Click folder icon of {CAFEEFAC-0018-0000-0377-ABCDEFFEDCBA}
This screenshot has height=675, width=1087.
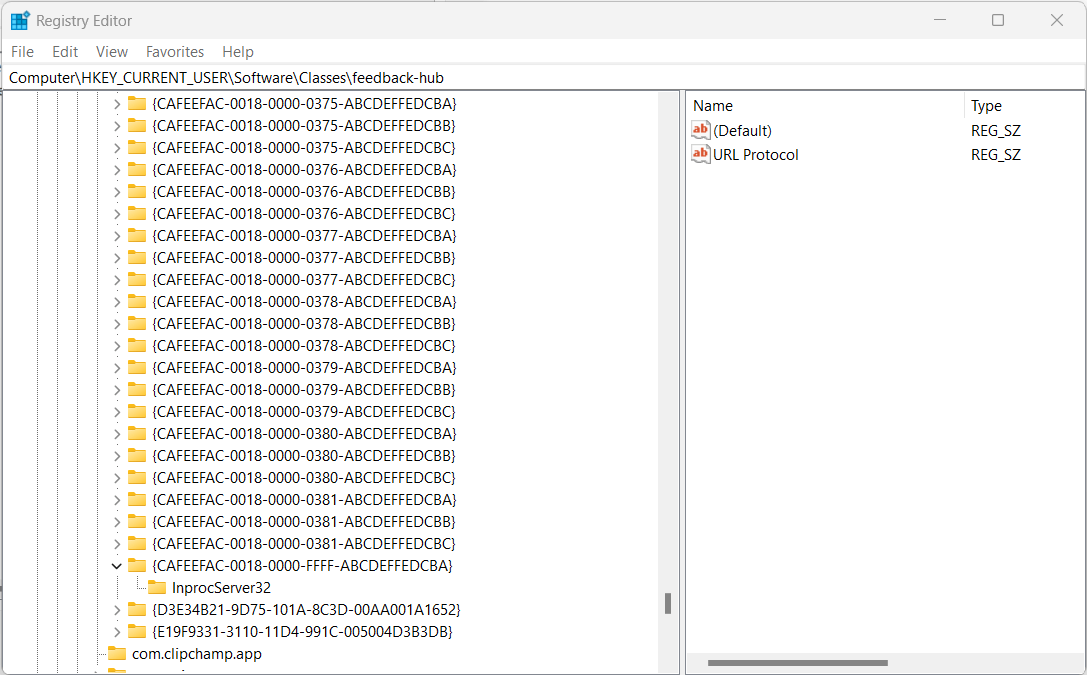[137, 236]
